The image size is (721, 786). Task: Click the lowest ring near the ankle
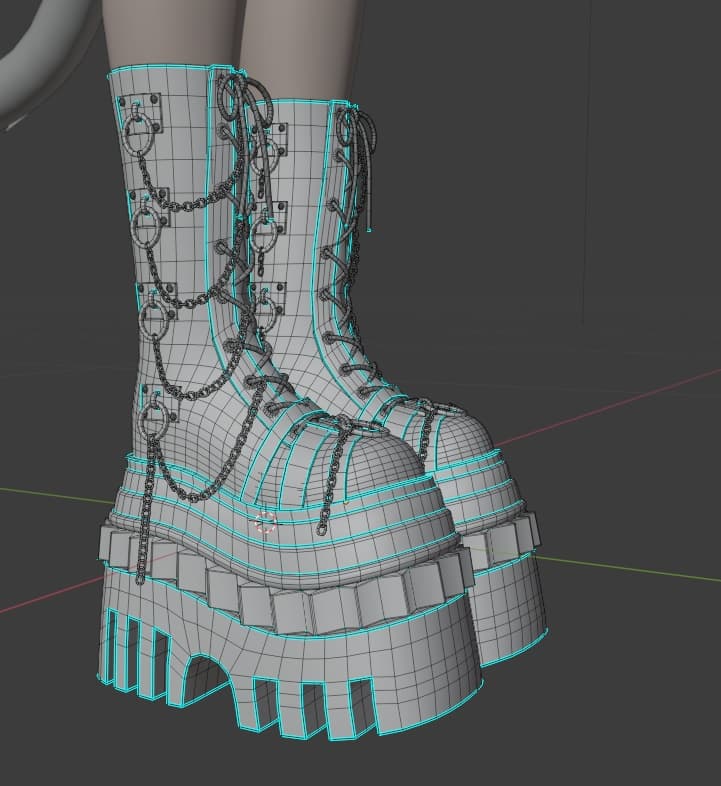click(157, 415)
